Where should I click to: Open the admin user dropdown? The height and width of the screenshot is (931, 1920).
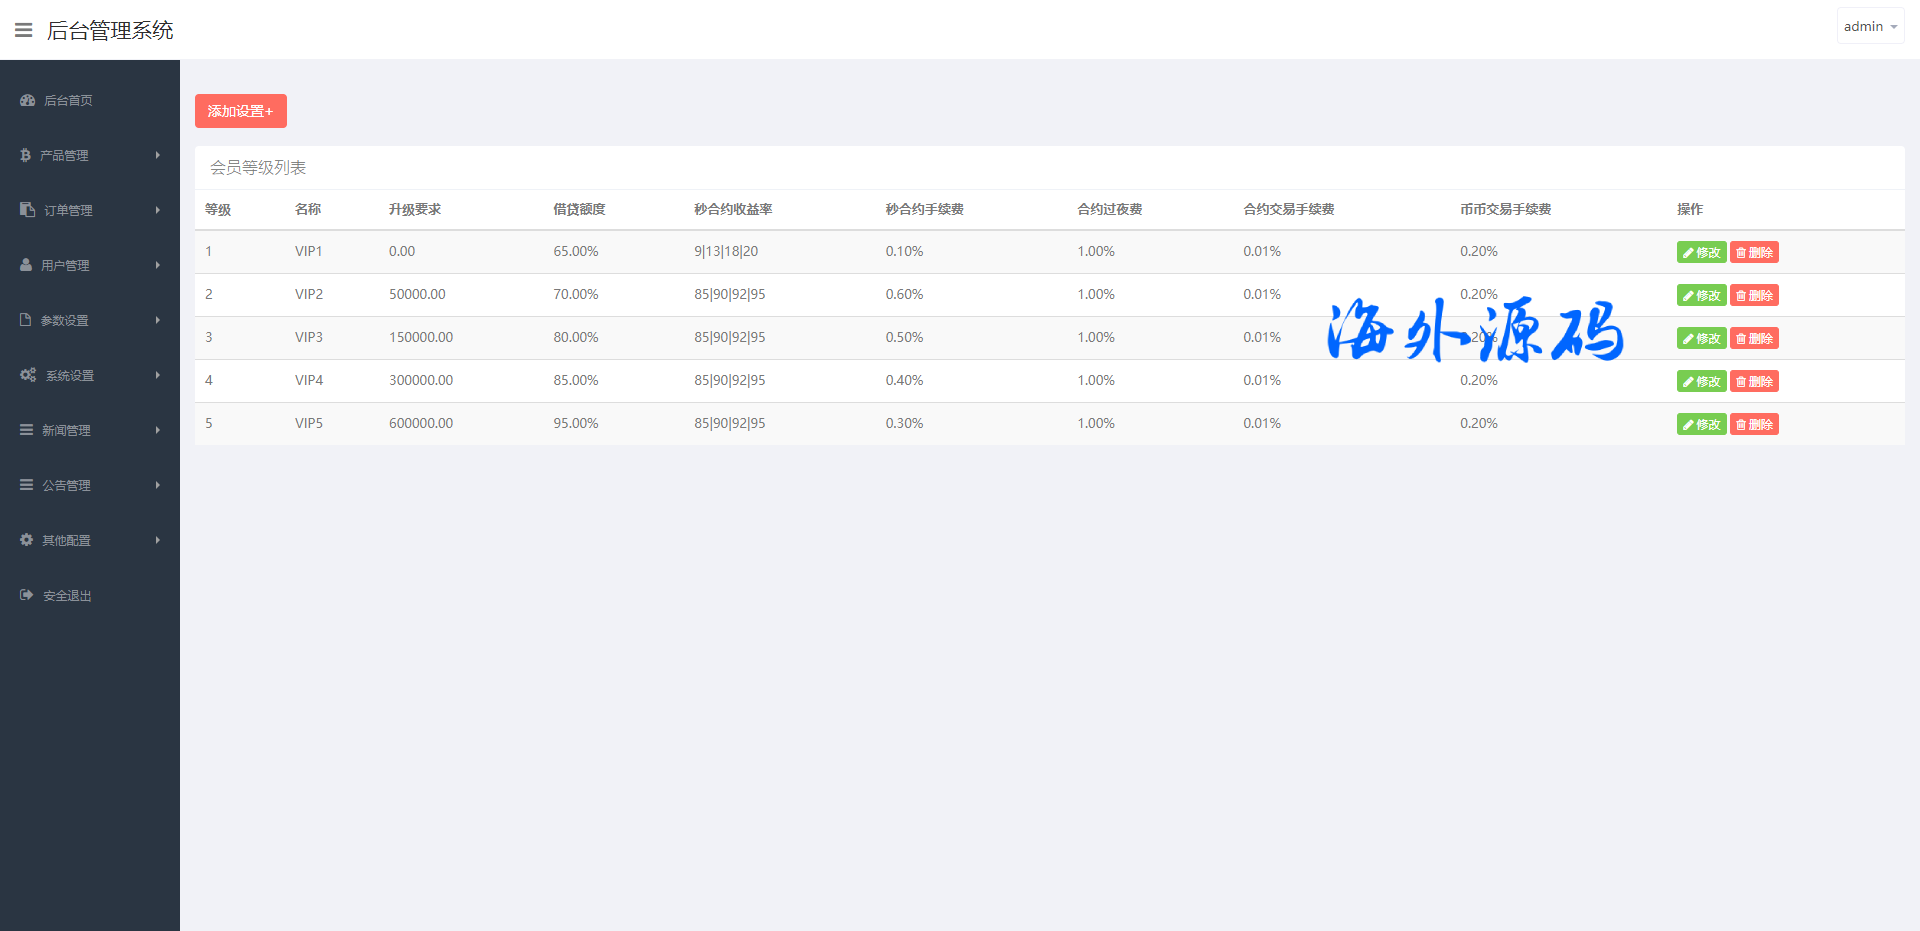1869,27
